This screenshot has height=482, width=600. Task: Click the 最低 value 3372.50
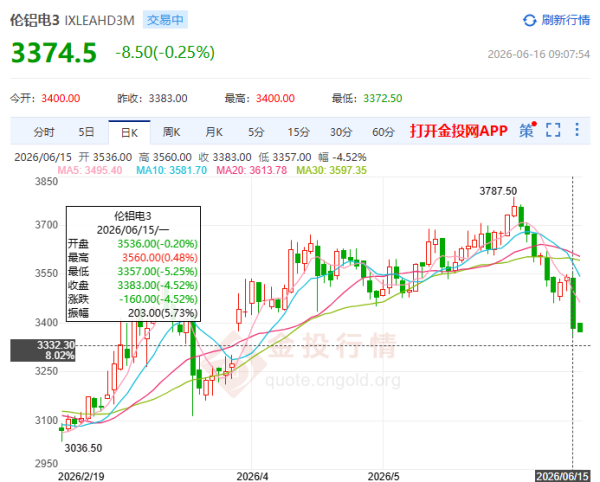click(x=383, y=98)
